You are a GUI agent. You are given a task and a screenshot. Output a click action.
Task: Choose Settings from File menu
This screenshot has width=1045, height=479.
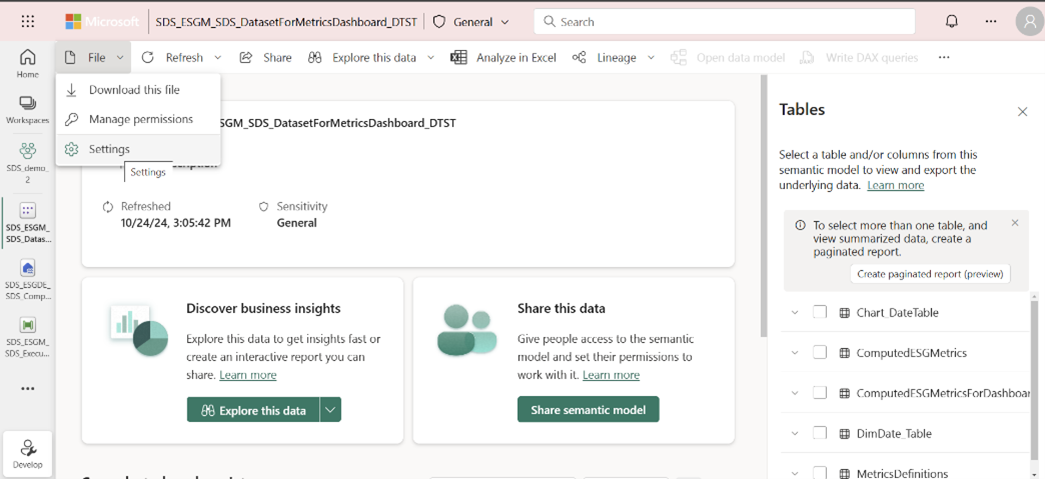(x=138, y=149)
